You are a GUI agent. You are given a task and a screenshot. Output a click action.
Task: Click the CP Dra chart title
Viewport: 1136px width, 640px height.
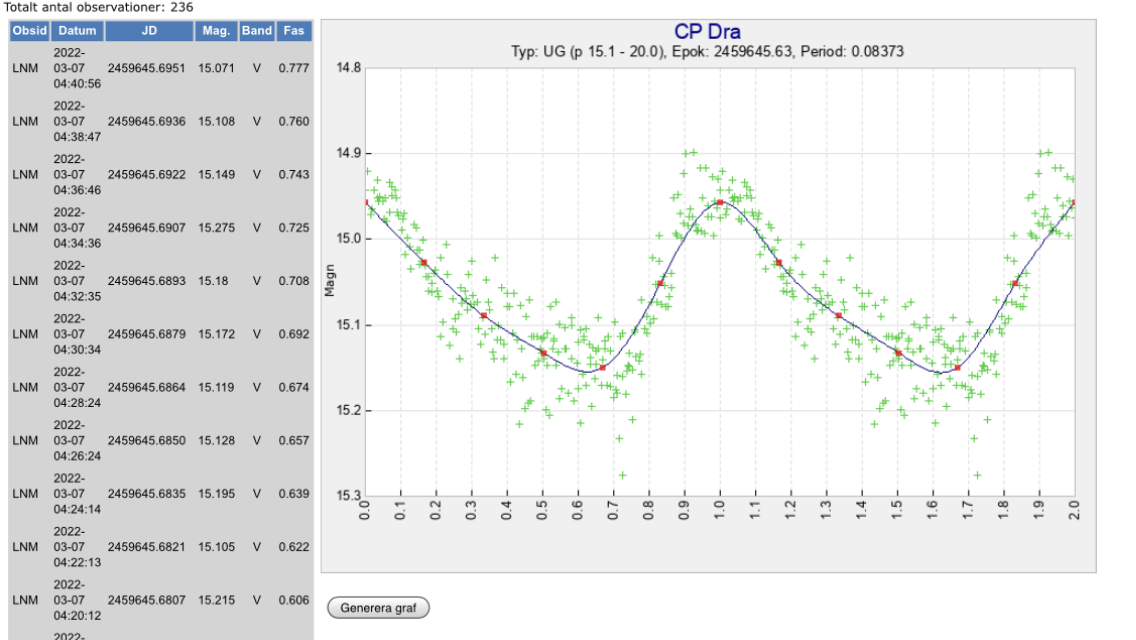(707, 32)
